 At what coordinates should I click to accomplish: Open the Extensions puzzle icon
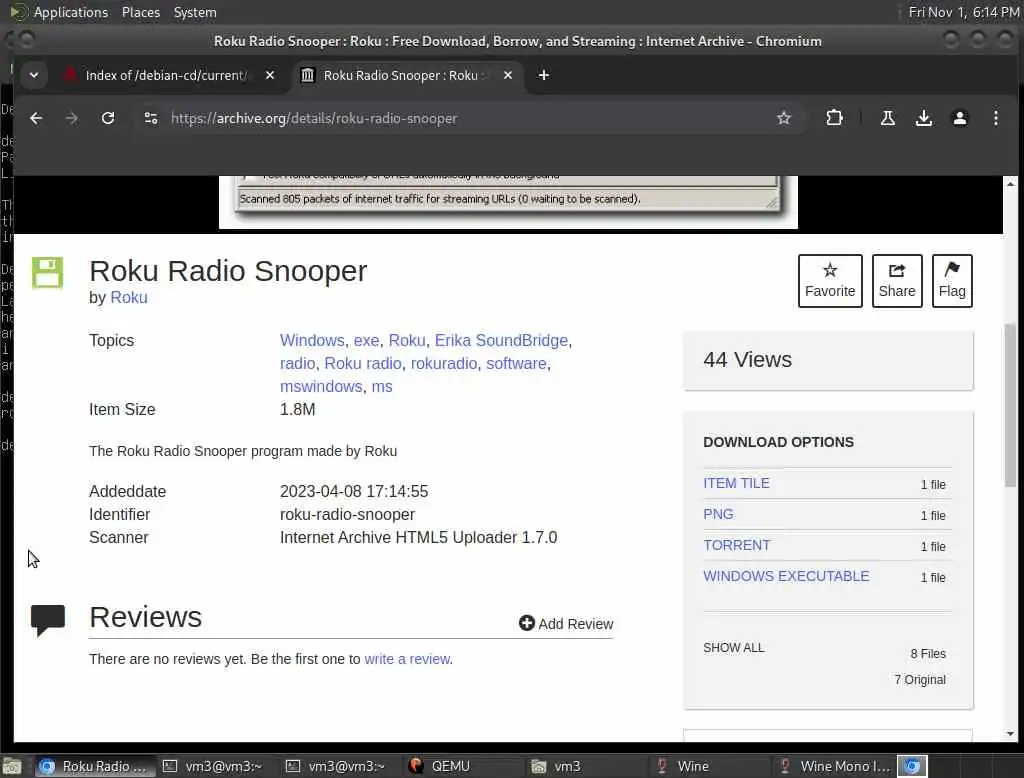pos(834,118)
